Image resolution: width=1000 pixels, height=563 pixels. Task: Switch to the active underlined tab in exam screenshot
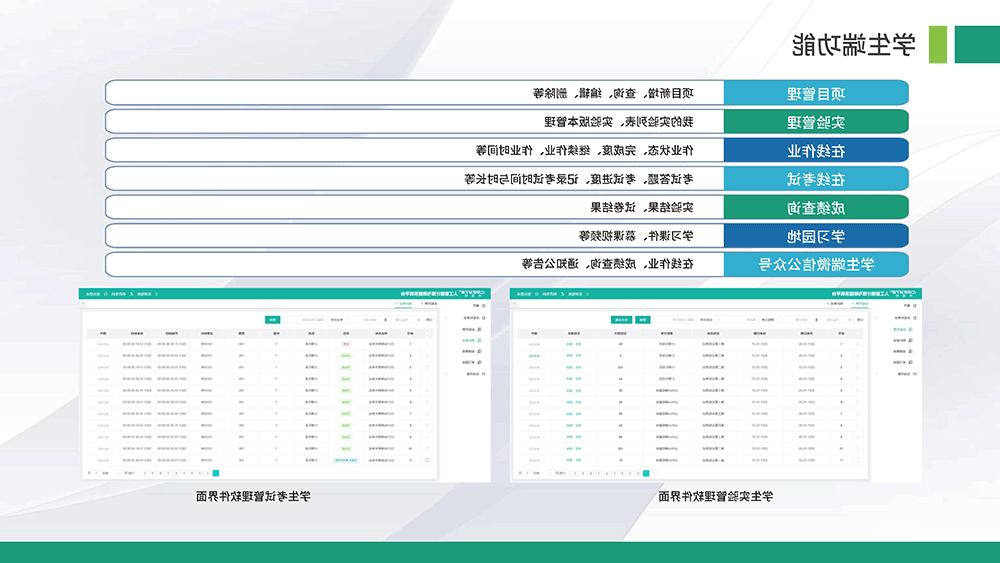(404, 303)
